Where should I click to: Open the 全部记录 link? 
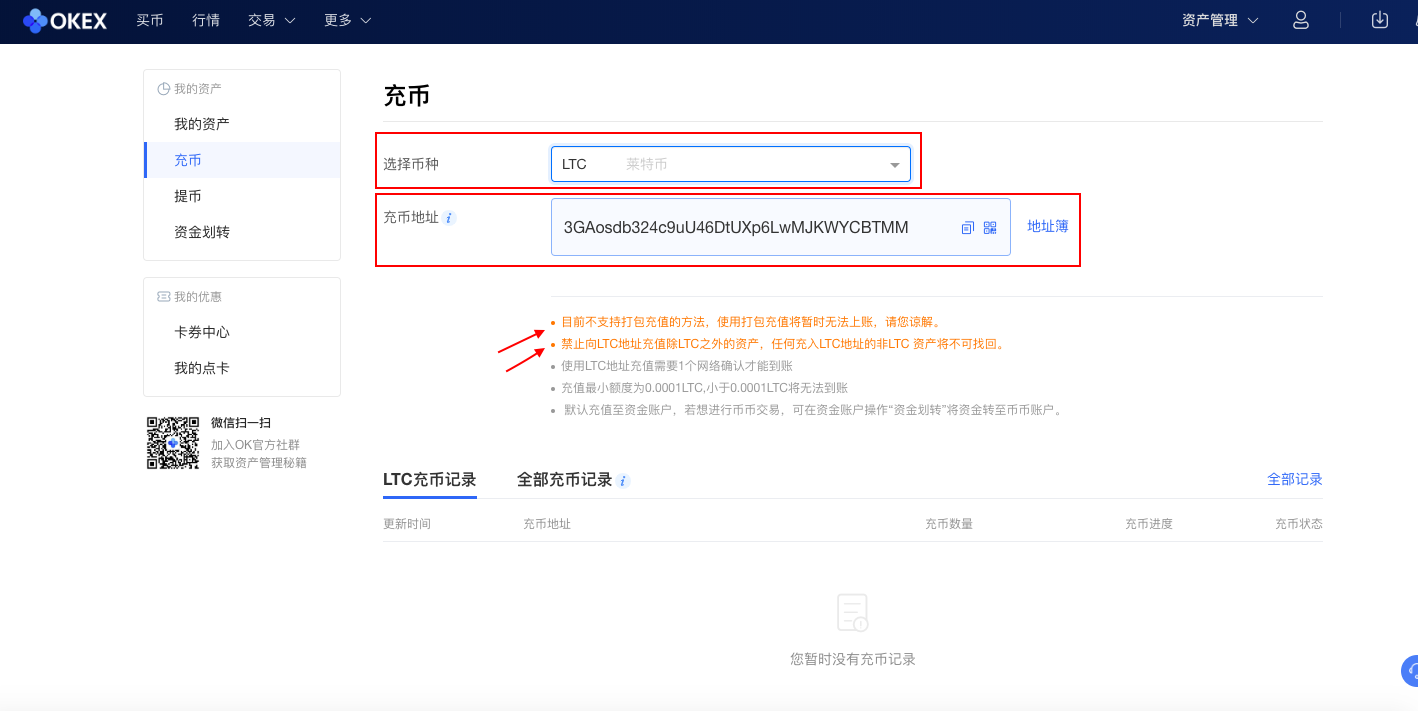click(x=1295, y=479)
